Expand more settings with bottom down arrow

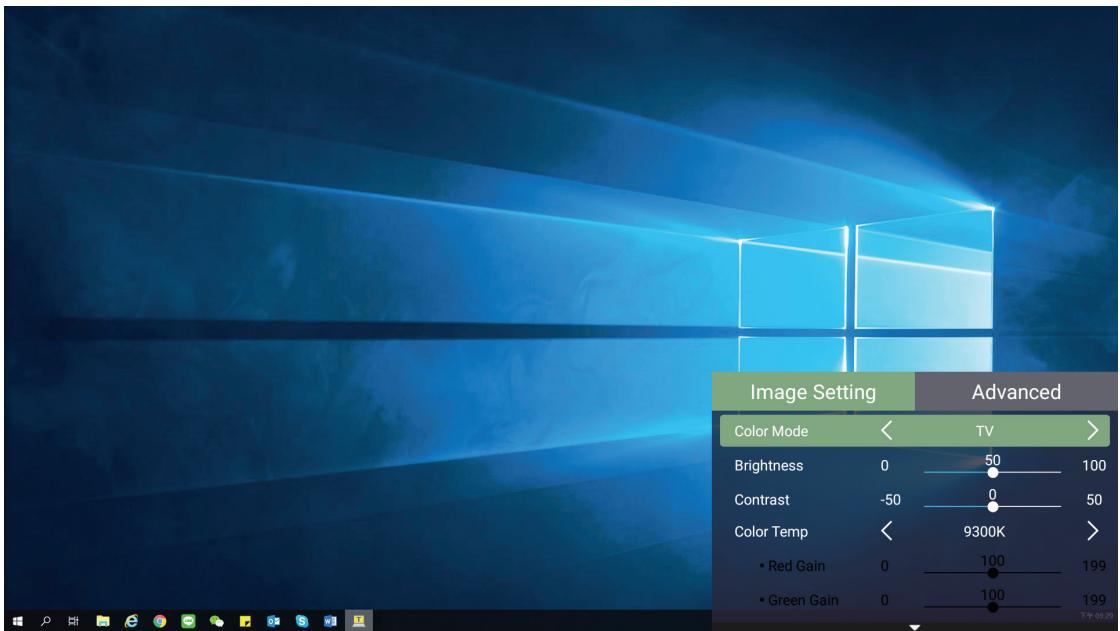(x=914, y=627)
